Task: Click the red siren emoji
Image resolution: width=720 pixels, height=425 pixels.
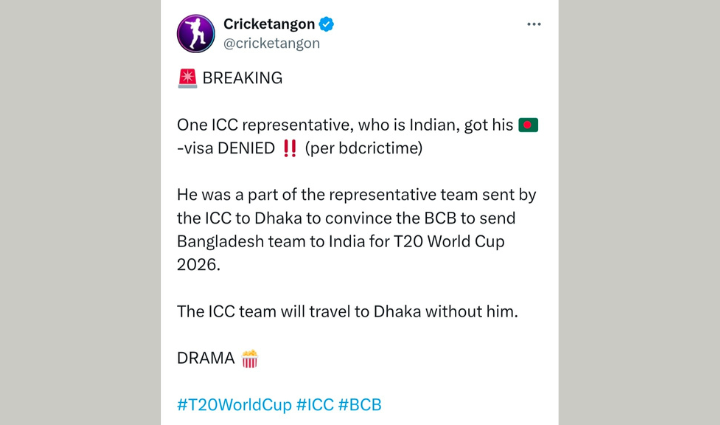Action: 187,78
